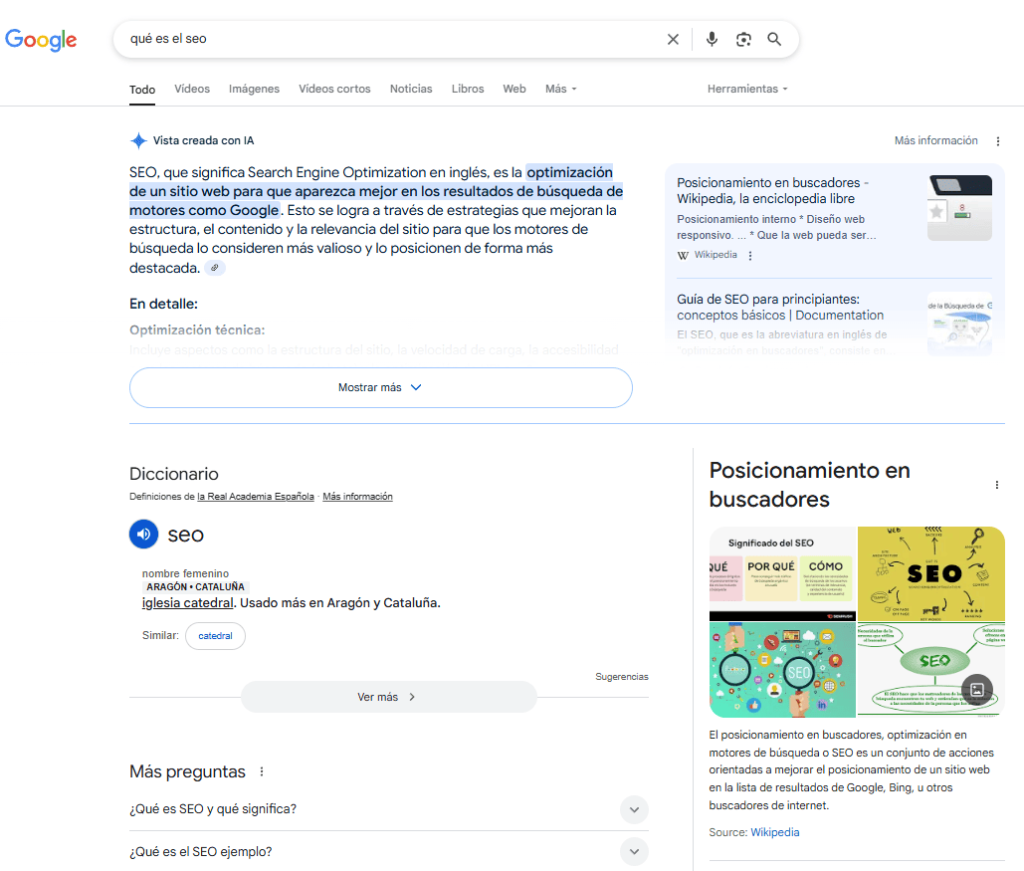
Task: Click the 'nombre femenino' label
Action: [185, 574]
